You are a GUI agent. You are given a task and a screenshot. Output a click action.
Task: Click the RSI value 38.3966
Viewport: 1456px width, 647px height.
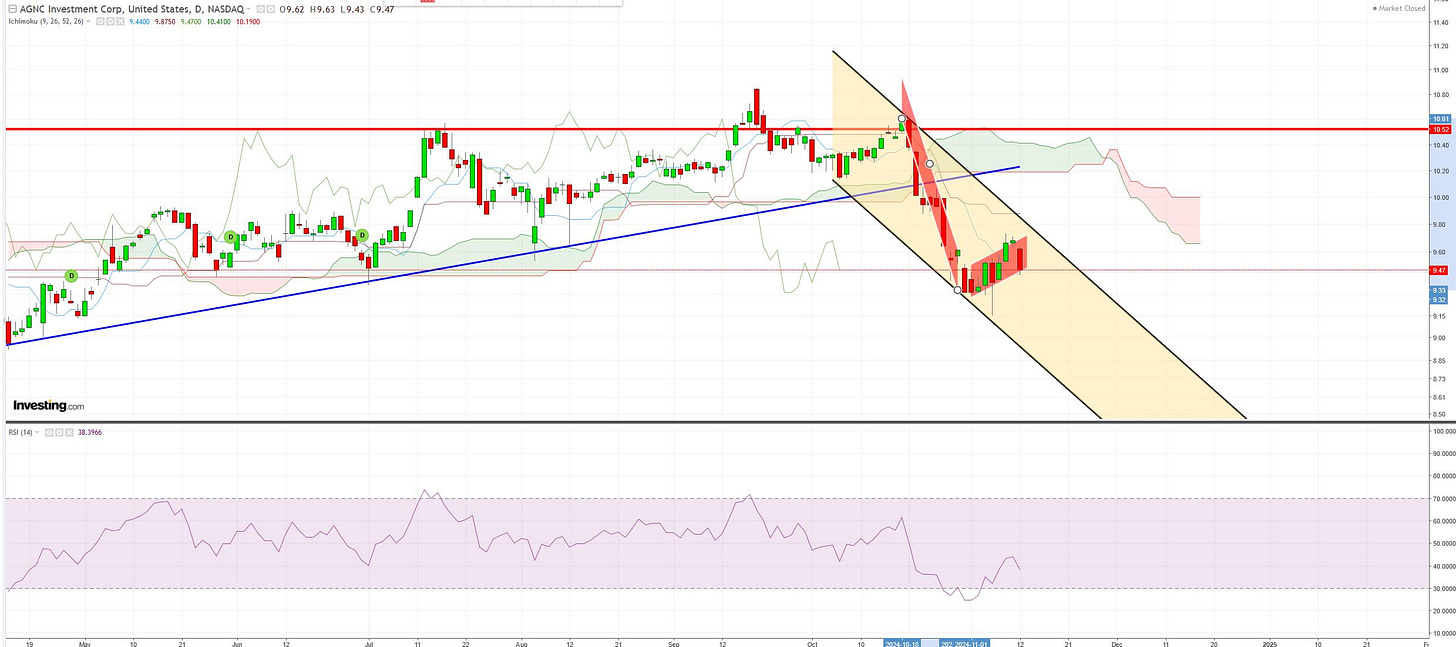click(x=90, y=432)
